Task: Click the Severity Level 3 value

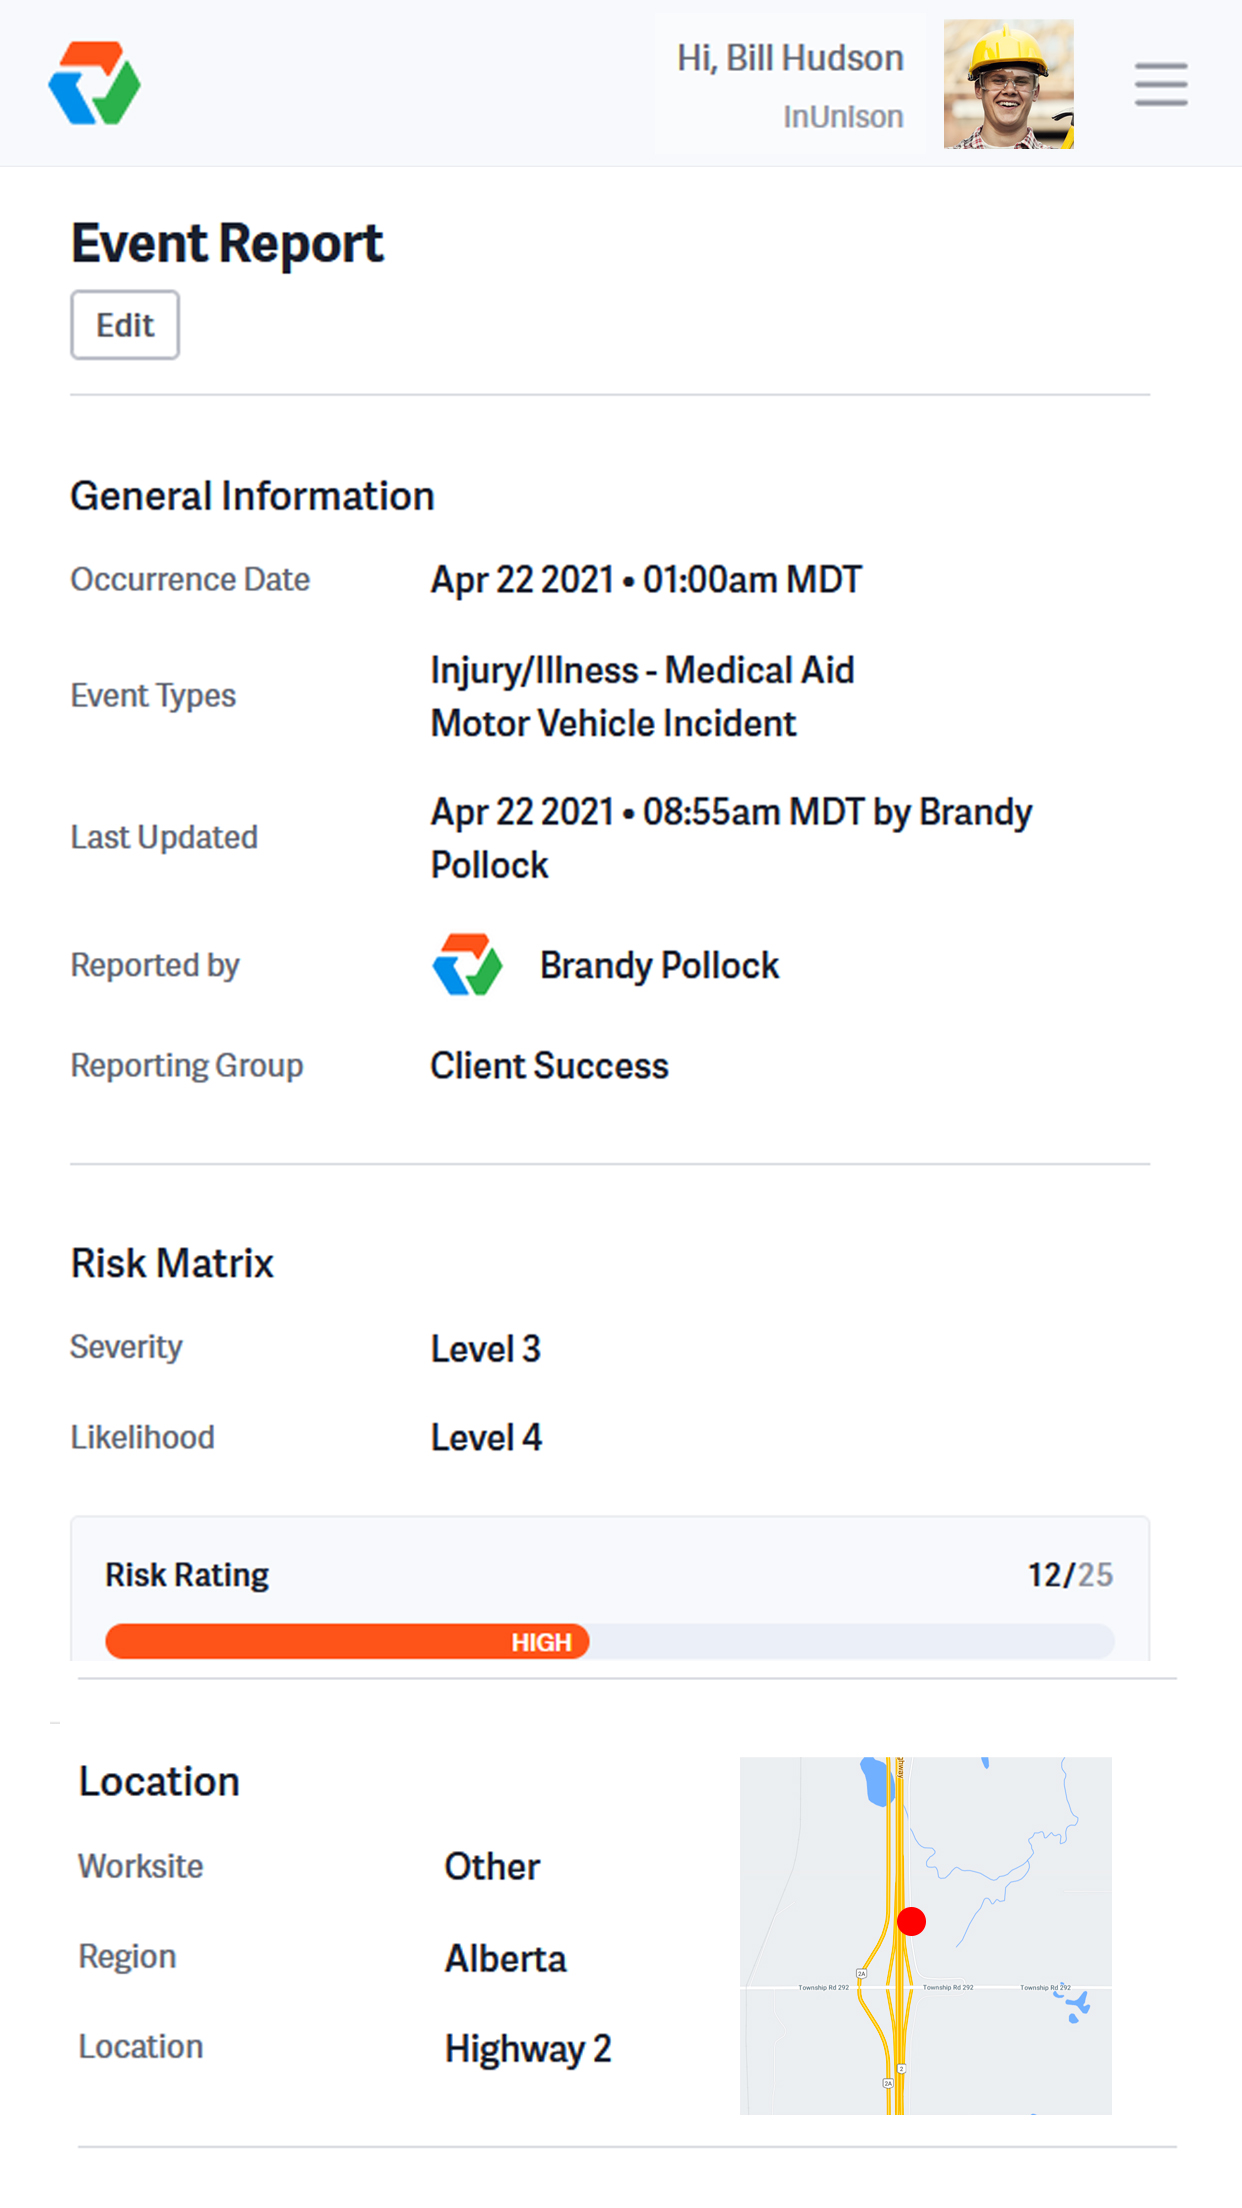Action: pos(485,1349)
